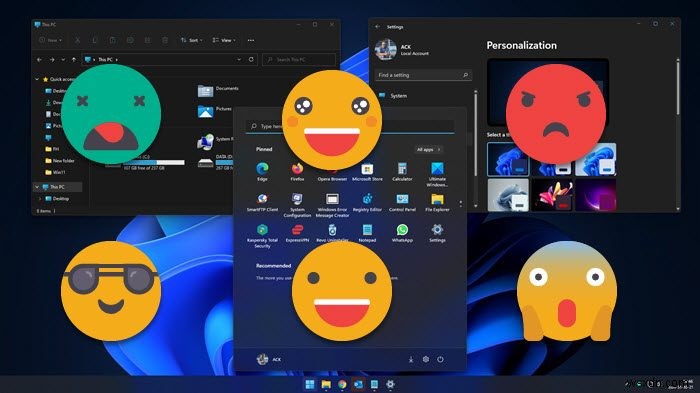This screenshot has width=700, height=393.
Task: Open SmartFTP Client from Start menu
Action: pos(262,202)
